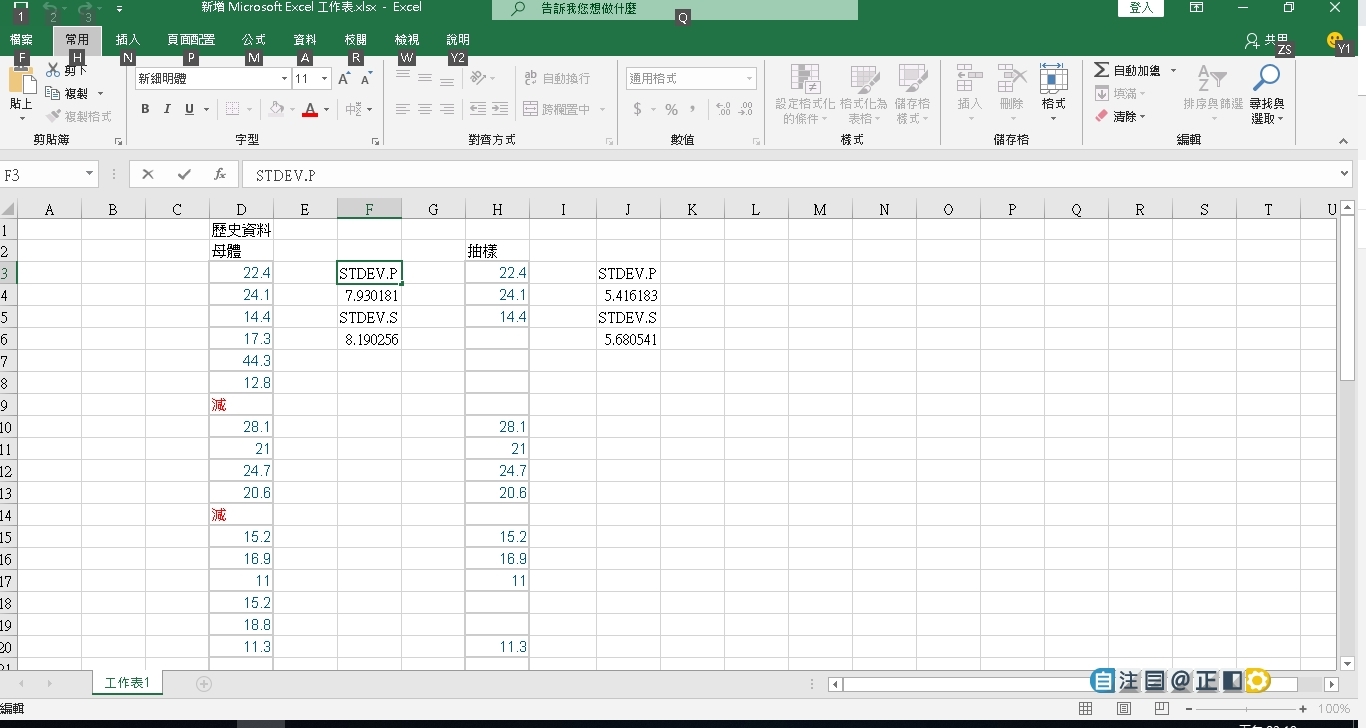Viewport: 1366px width, 728px height.
Task: Click cell with value 7.930181
Action: click(x=369, y=296)
